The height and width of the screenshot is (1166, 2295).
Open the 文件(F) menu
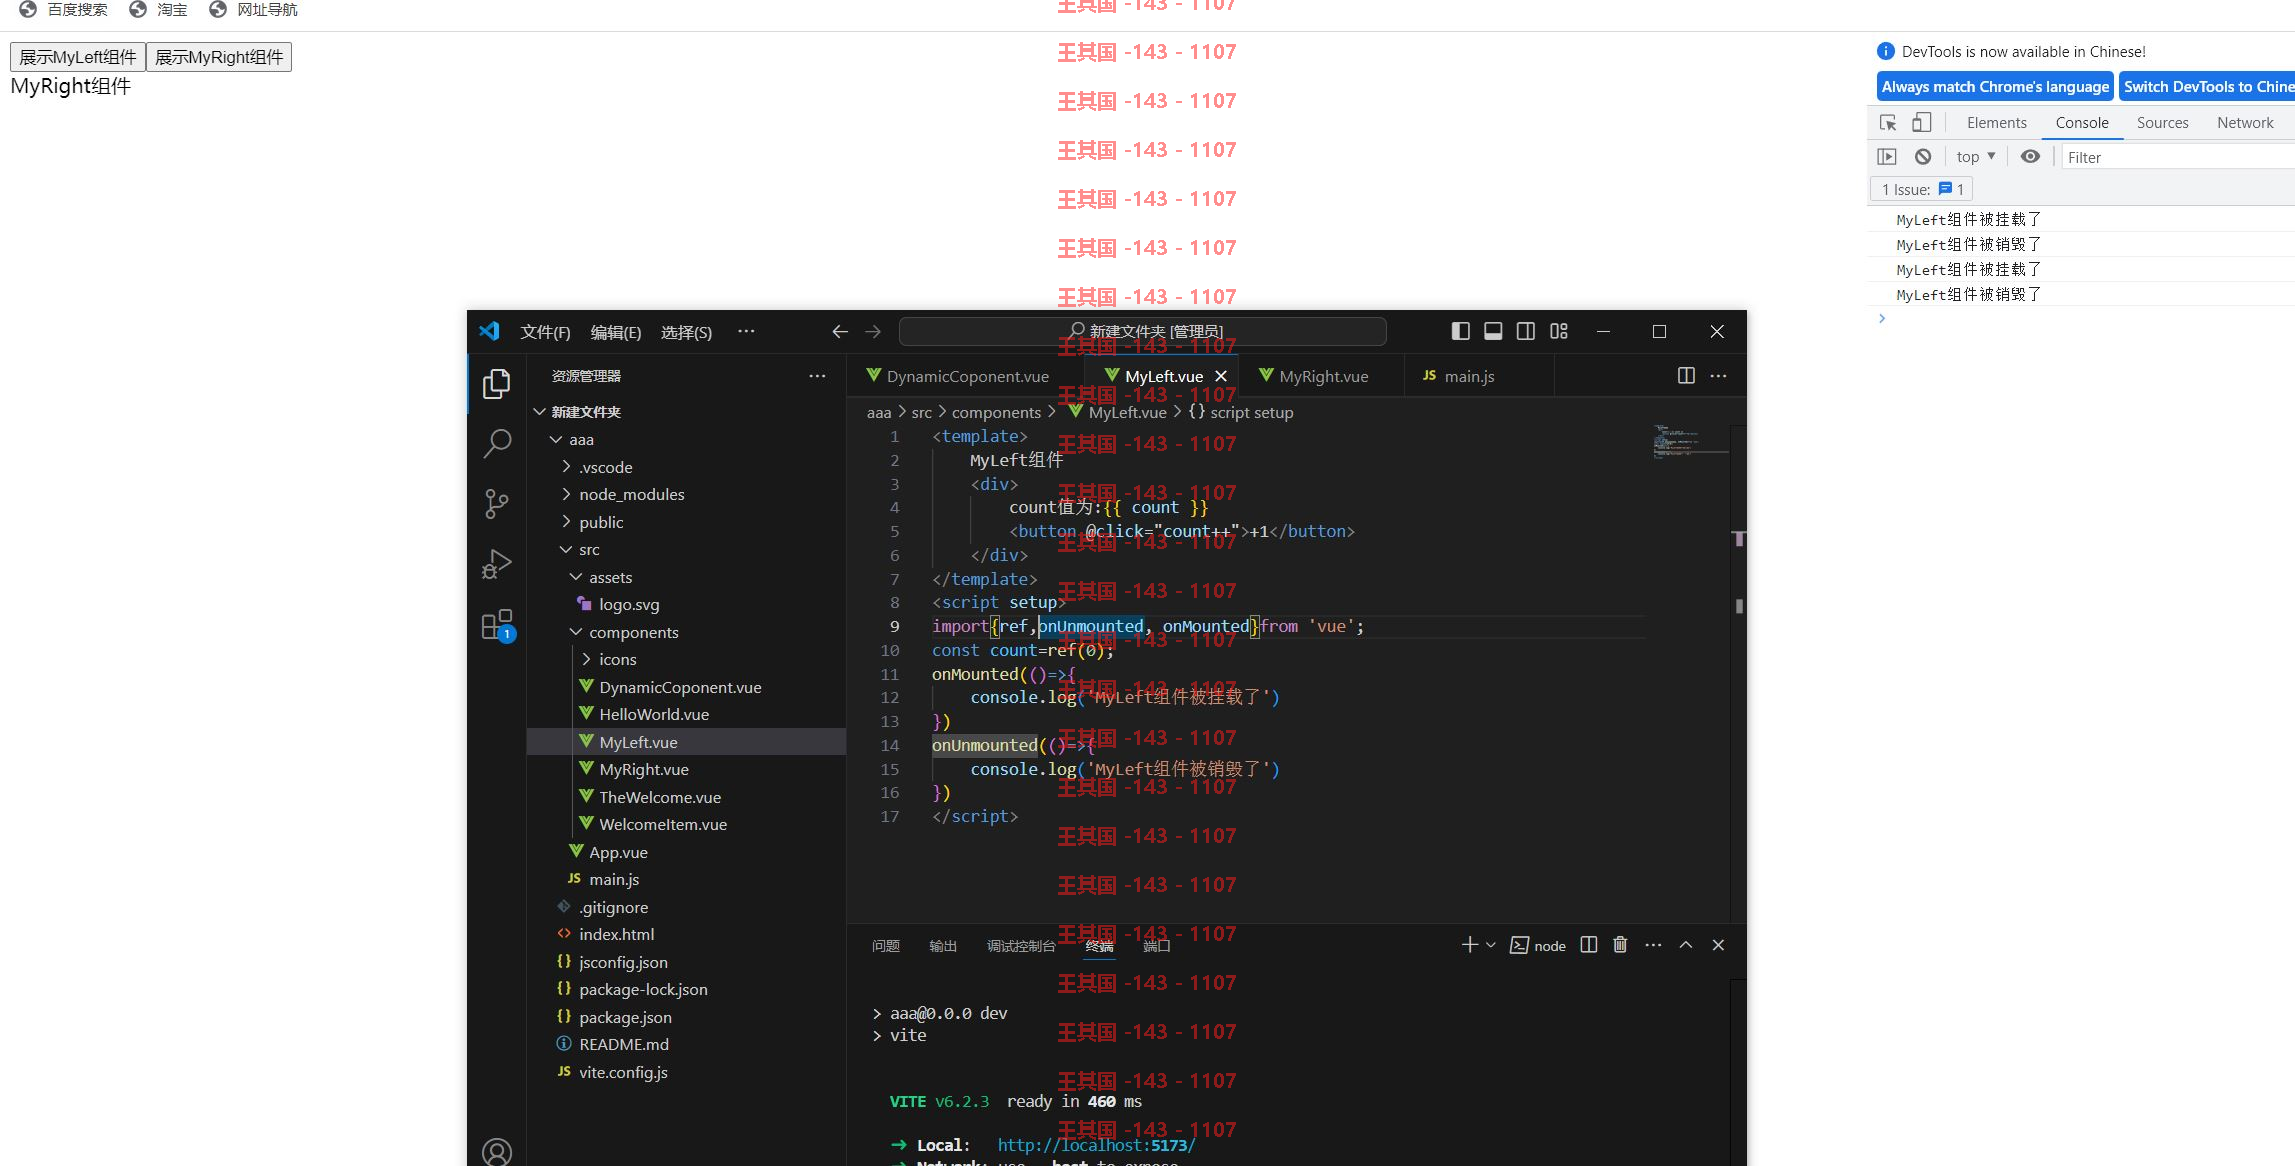click(x=545, y=332)
